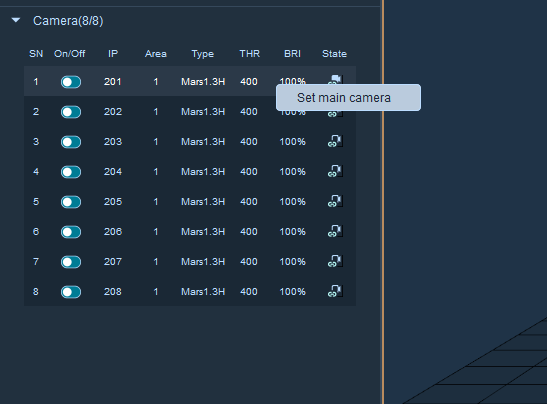Click the State column header

[x=334, y=54]
